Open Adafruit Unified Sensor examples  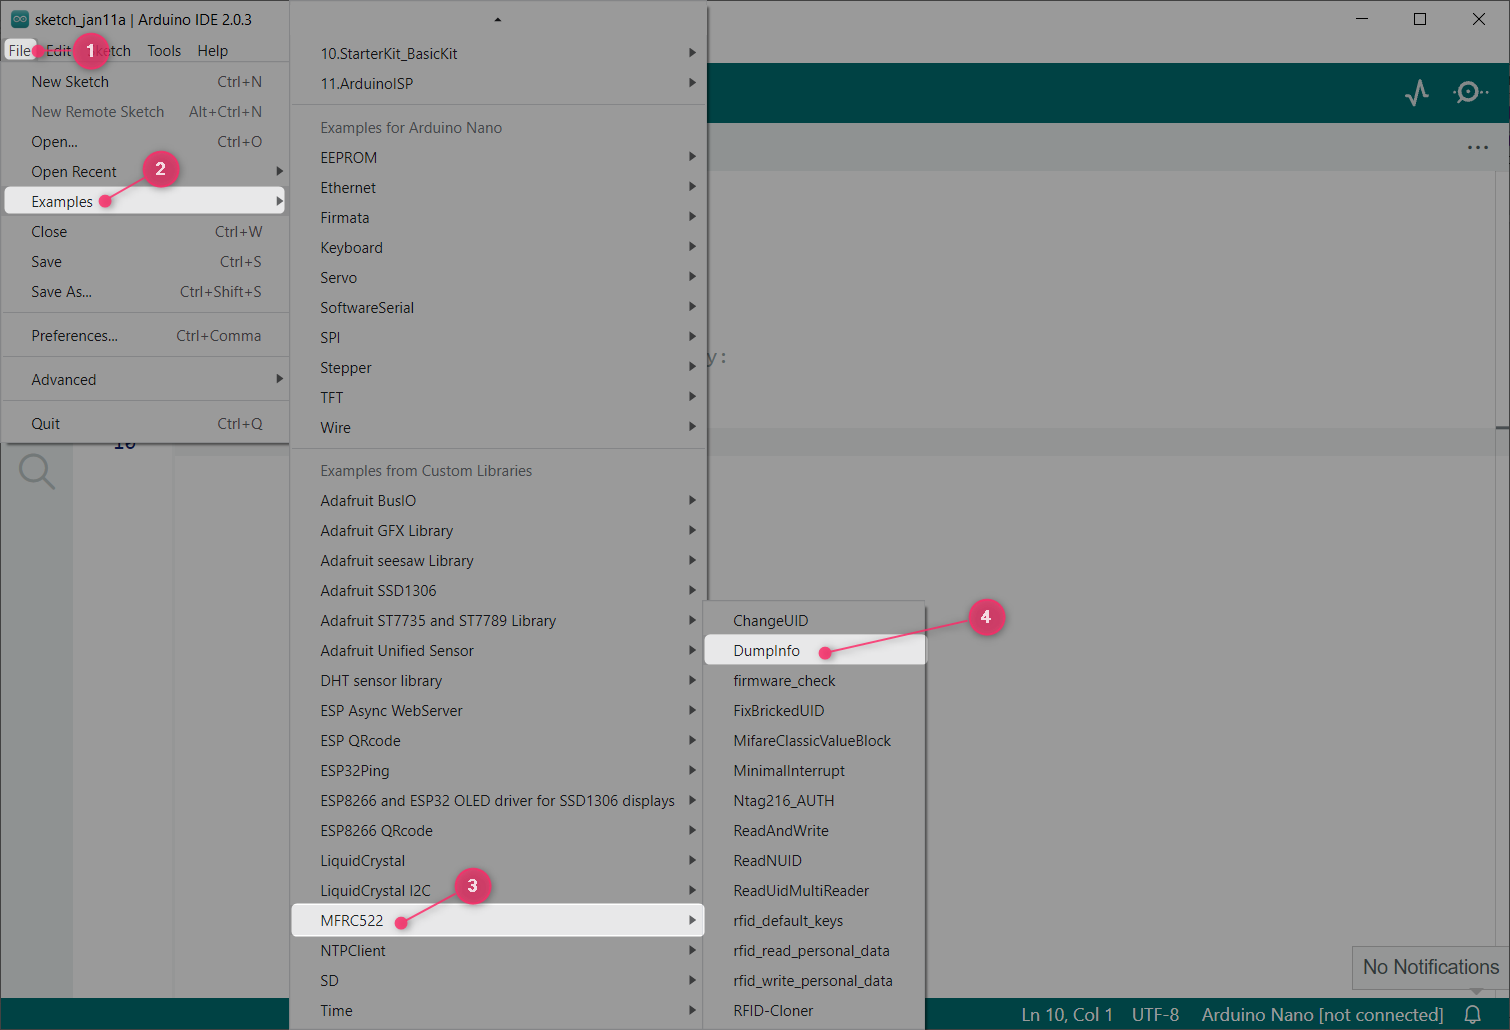498,651
